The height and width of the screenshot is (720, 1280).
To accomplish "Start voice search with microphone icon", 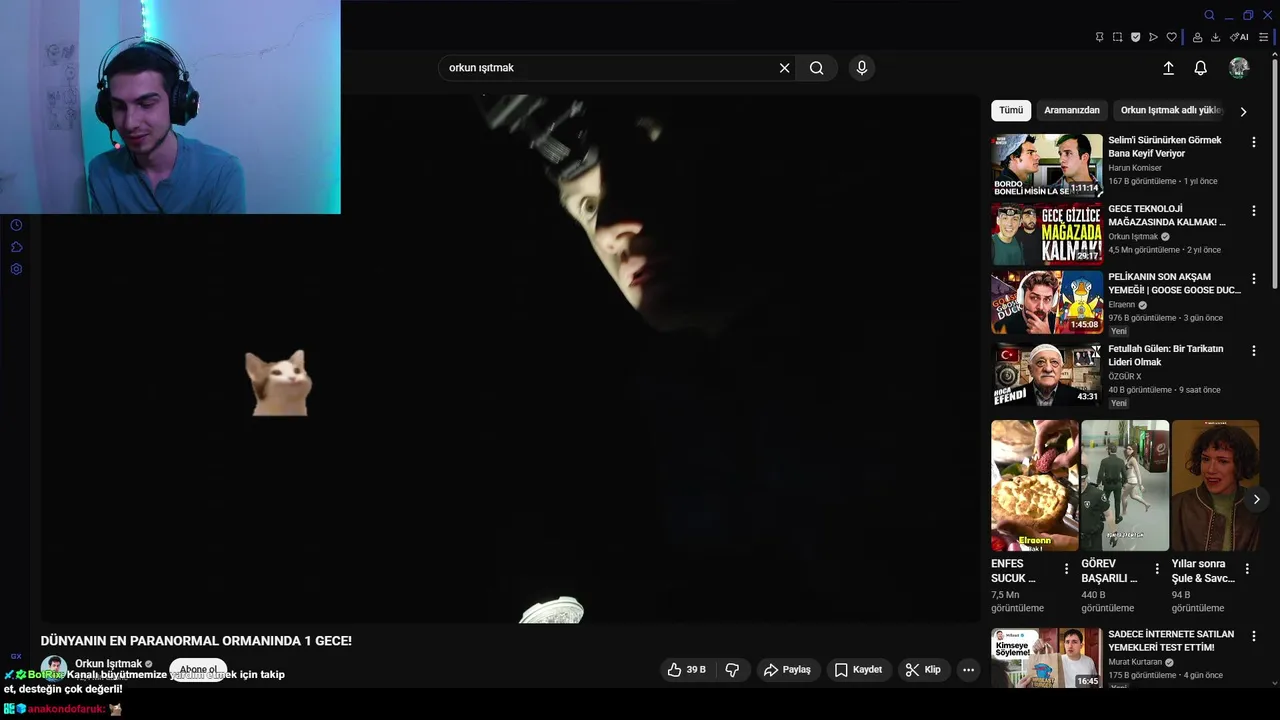I will (862, 68).
